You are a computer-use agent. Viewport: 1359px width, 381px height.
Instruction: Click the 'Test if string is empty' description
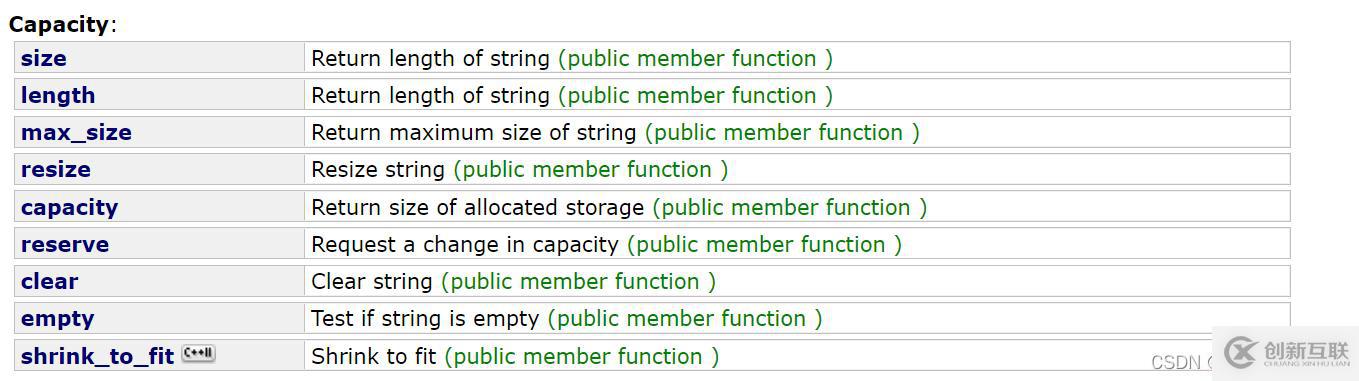(425, 319)
